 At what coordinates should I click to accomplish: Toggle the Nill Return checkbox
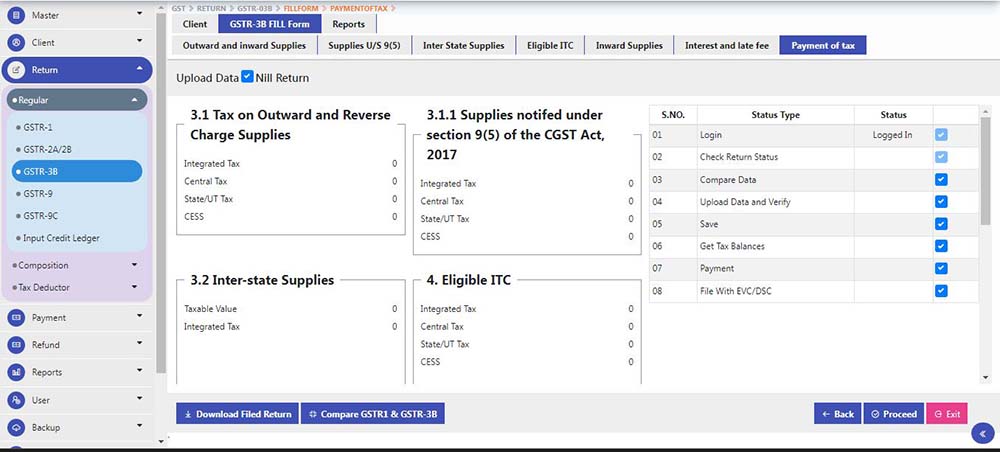click(248, 77)
